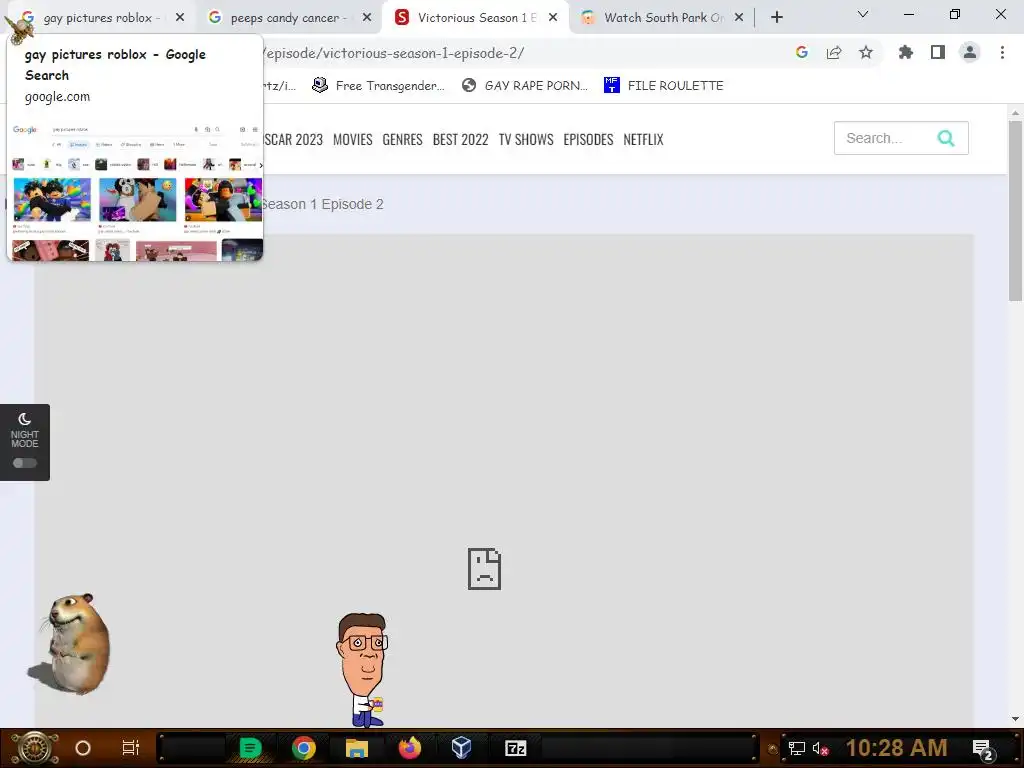Open the FILE ROULETTE bookmark

click(x=664, y=86)
